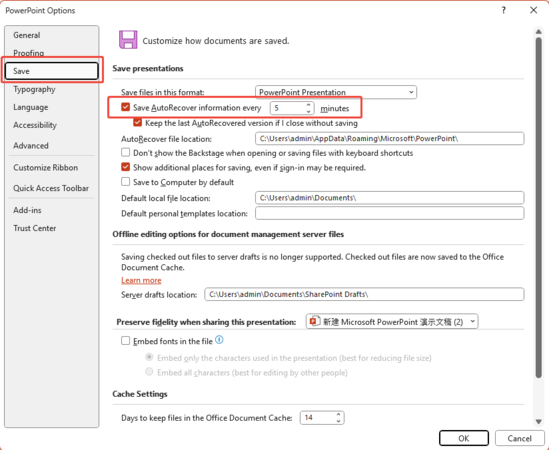The image size is (549, 450).
Task: Enable Don't show the Backstage checkbox
Action: [x=125, y=152]
